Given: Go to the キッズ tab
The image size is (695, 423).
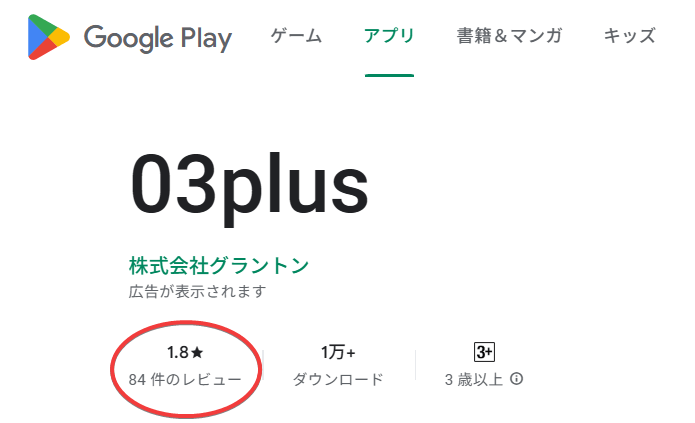Looking at the screenshot, I should (629, 37).
